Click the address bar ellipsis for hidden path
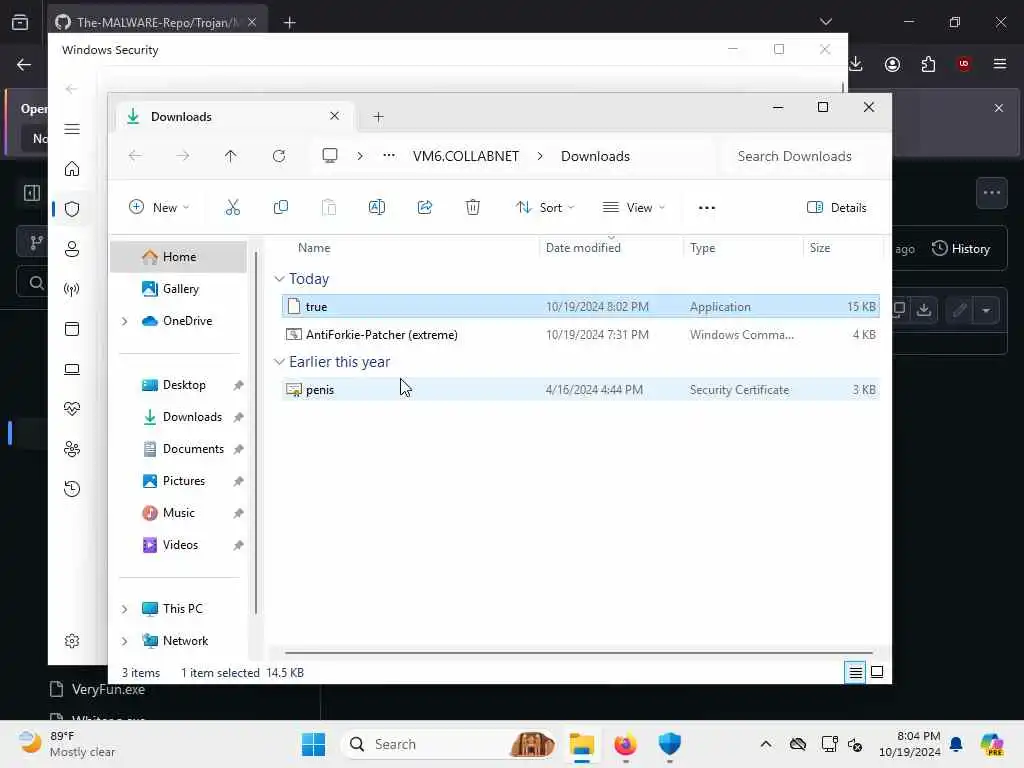 point(389,156)
